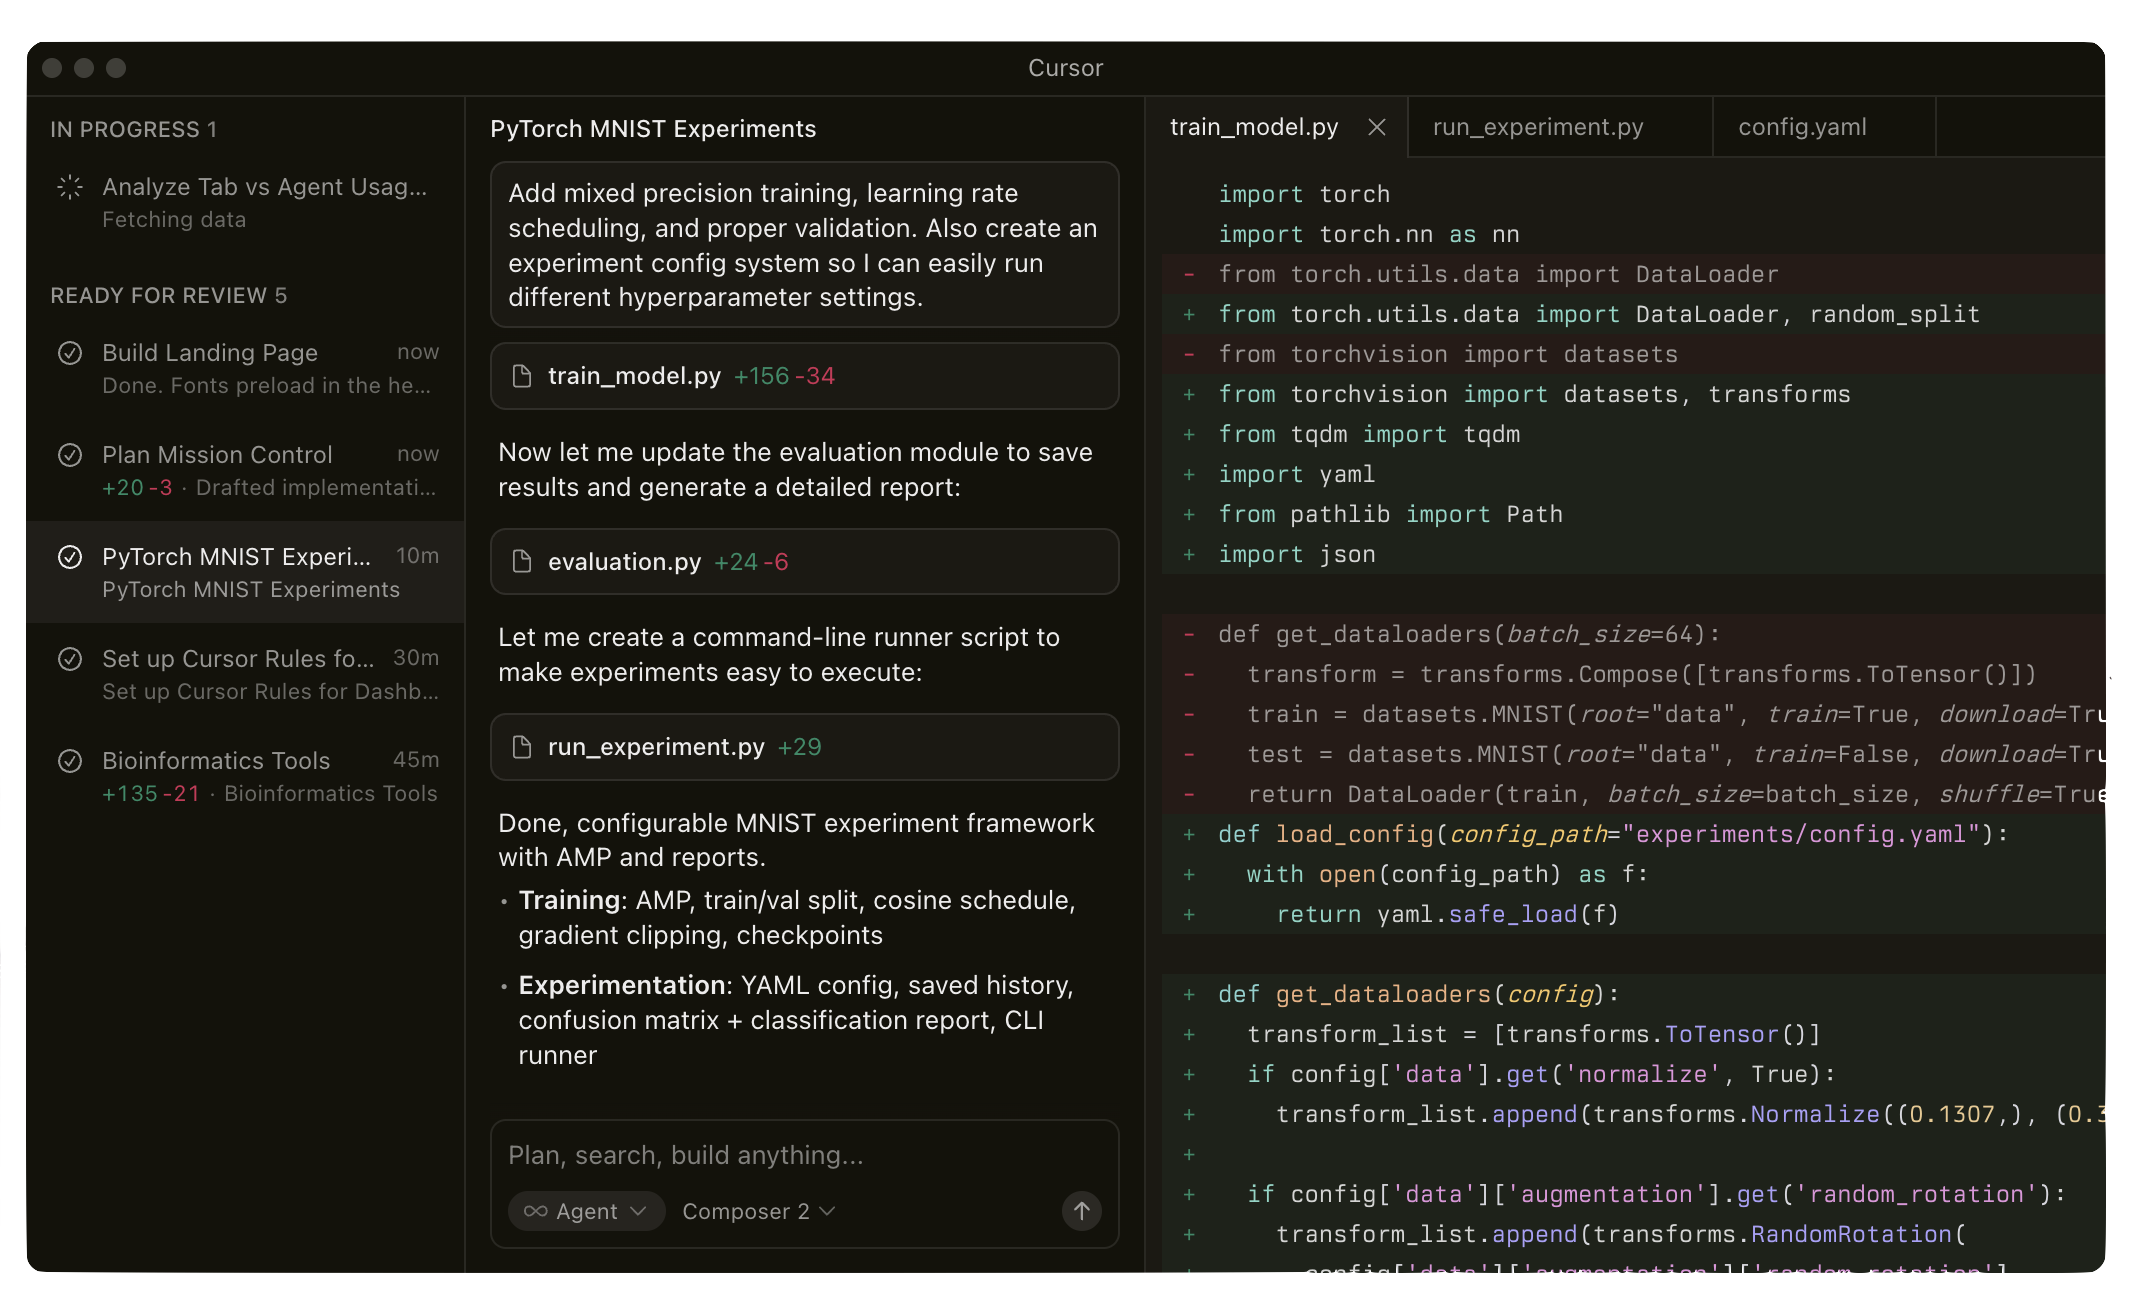Click the infinity icon in Agent selector
Image resolution: width=2140 pixels, height=1296 pixels.
(535, 1211)
